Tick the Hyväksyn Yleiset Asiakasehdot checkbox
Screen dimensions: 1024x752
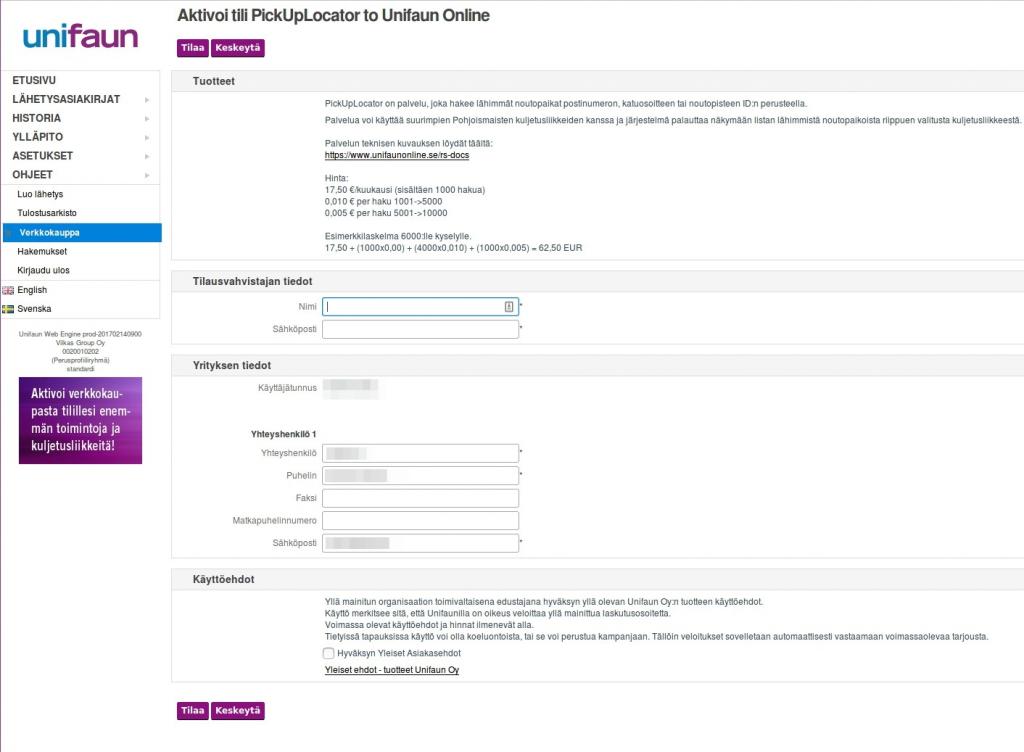(x=328, y=653)
